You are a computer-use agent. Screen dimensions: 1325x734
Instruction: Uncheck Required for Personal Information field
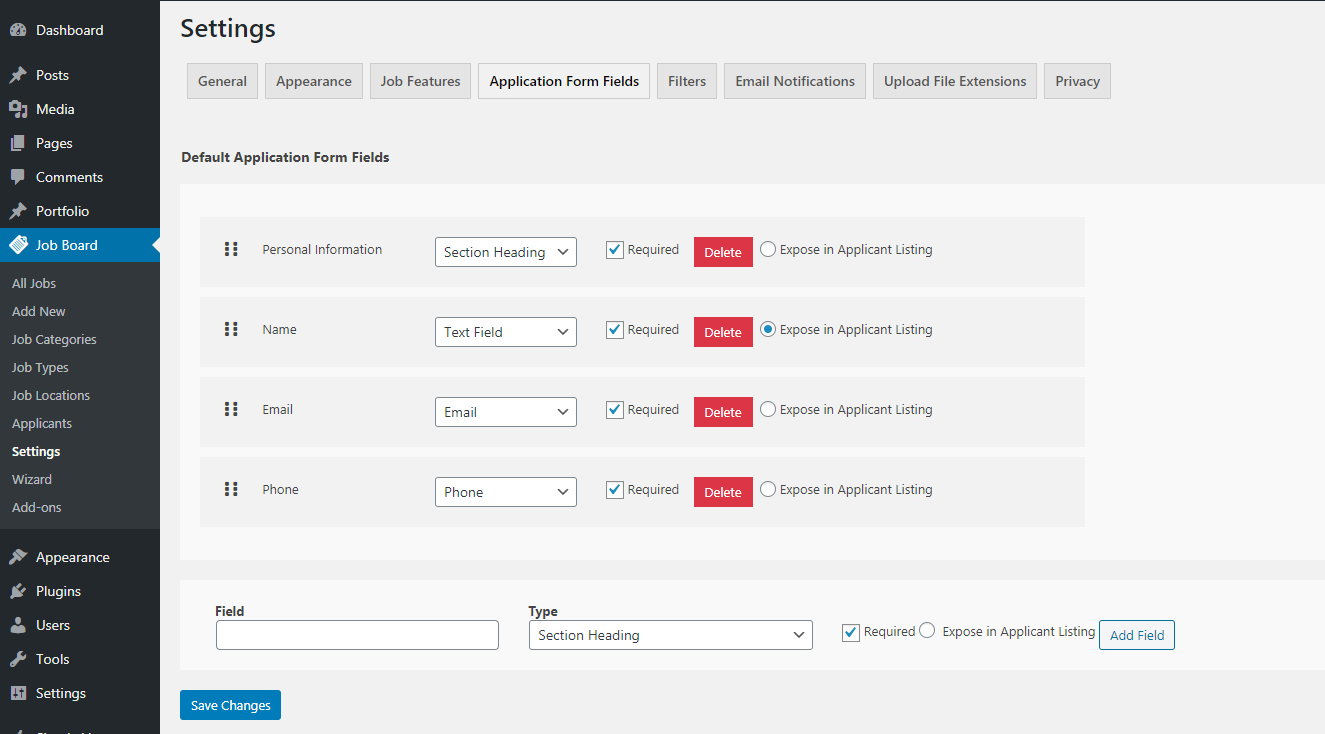pyautogui.click(x=615, y=250)
